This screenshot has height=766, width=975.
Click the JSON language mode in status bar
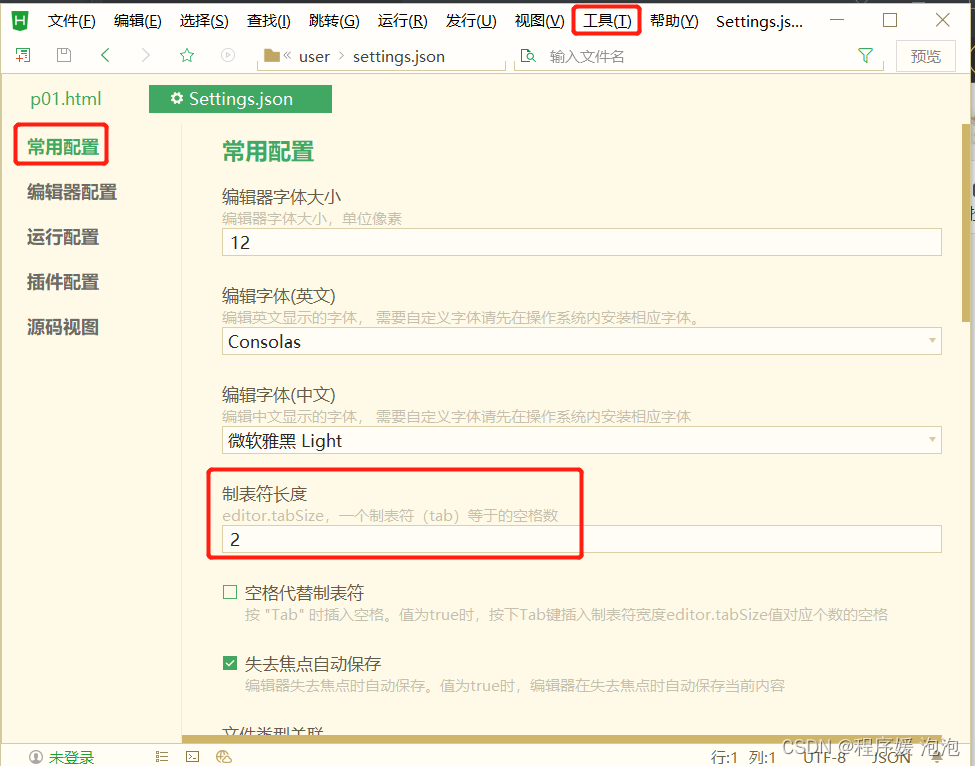pos(890,757)
